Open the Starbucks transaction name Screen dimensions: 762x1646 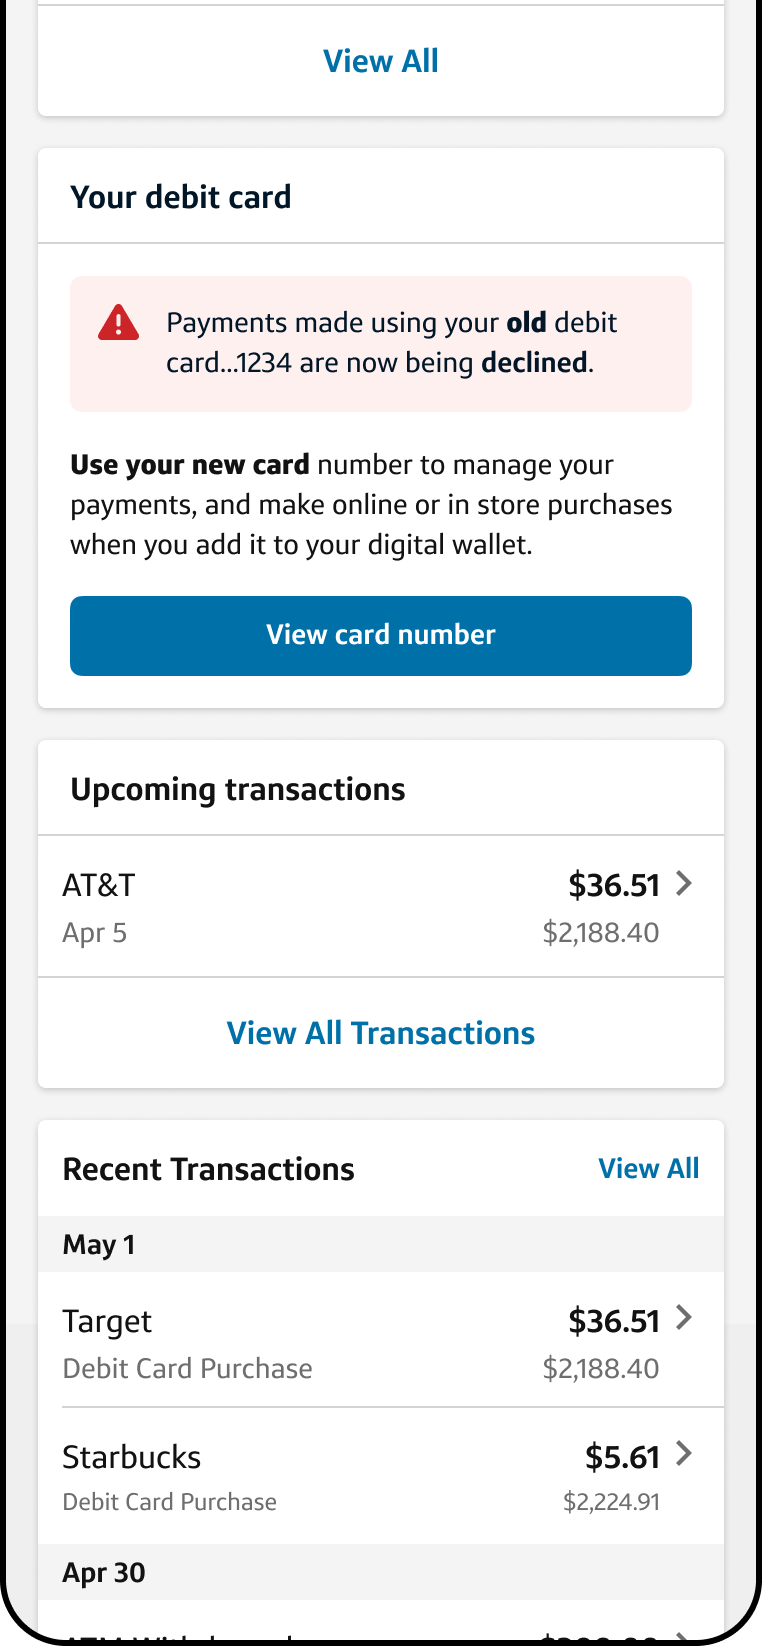tap(132, 1457)
